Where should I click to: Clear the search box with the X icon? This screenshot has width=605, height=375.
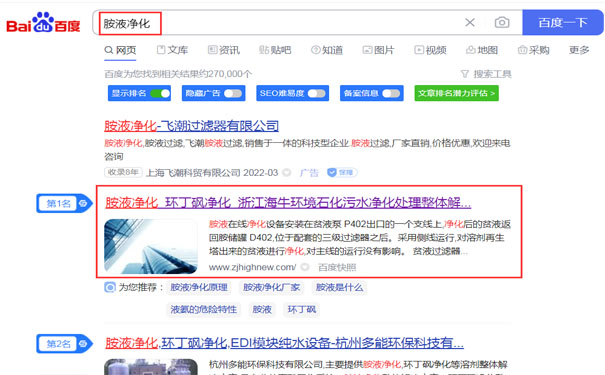(470, 22)
